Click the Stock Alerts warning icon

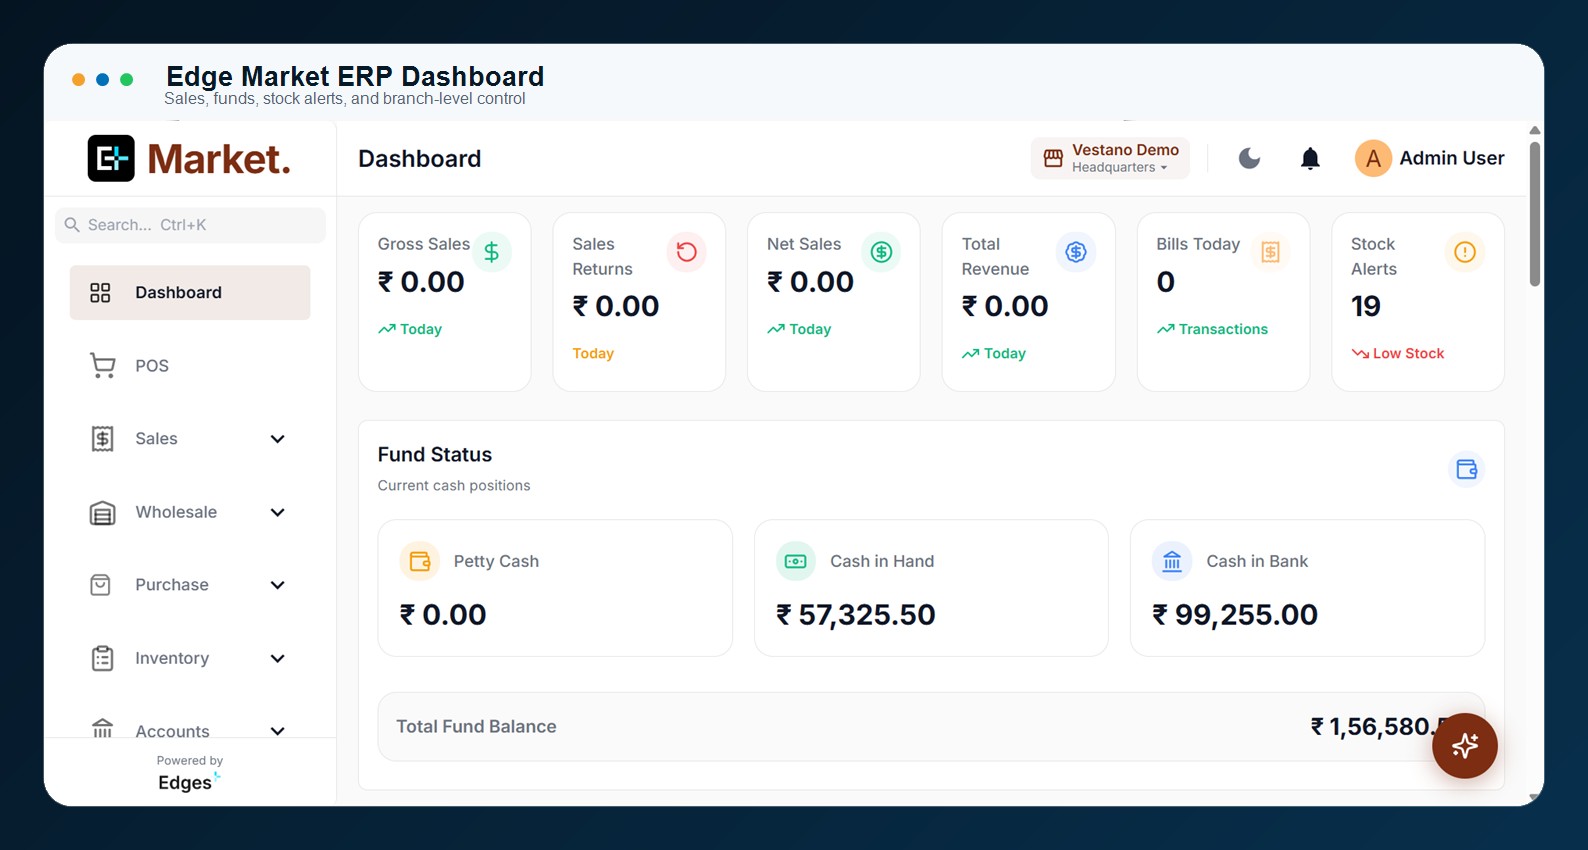click(1465, 252)
